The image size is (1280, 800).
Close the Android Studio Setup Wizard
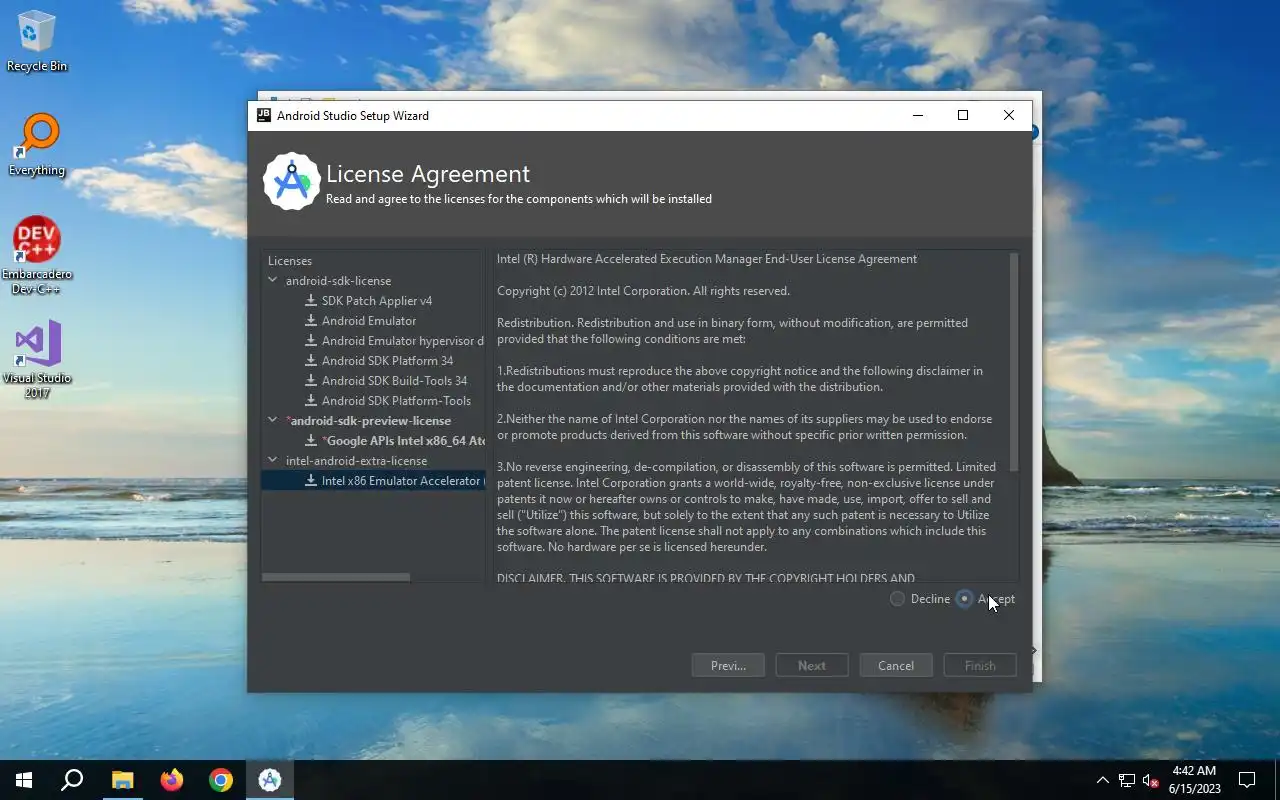point(1009,115)
